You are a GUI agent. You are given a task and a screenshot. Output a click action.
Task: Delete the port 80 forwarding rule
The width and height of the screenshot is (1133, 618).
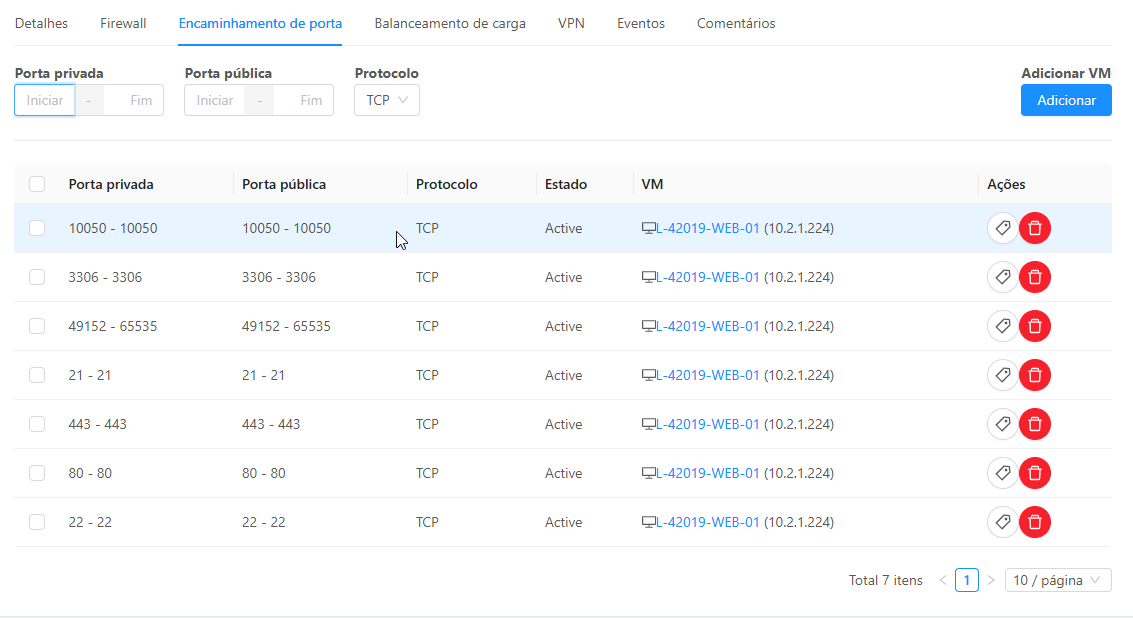pyautogui.click(x=1035, y=473)
